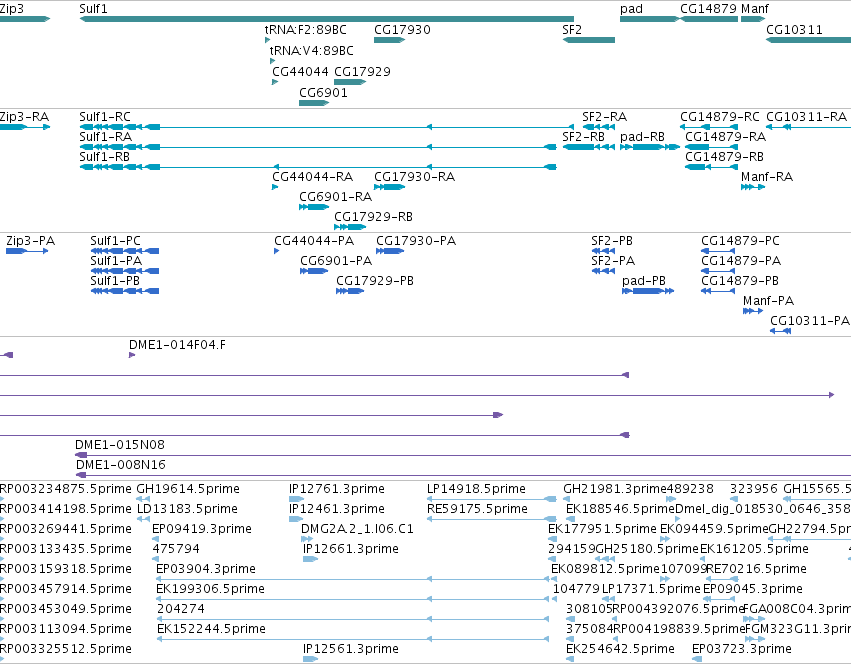
Task: Select the Sulf1-PB protein label
Action: (115, 281)
